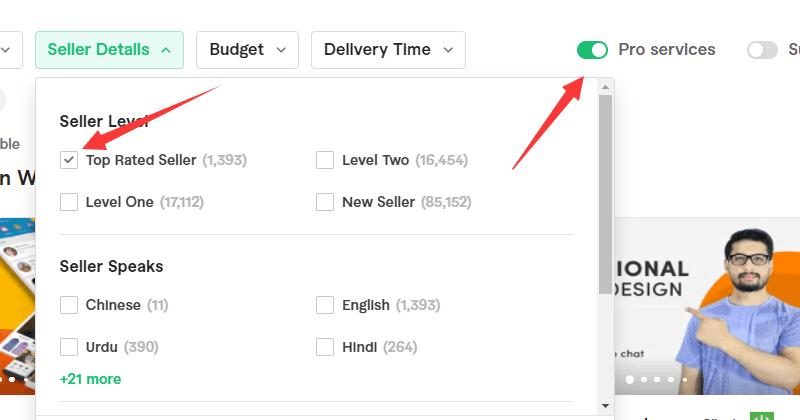Click the chevron icon beside Budget
800x420 pixels.
coord(281,50)
